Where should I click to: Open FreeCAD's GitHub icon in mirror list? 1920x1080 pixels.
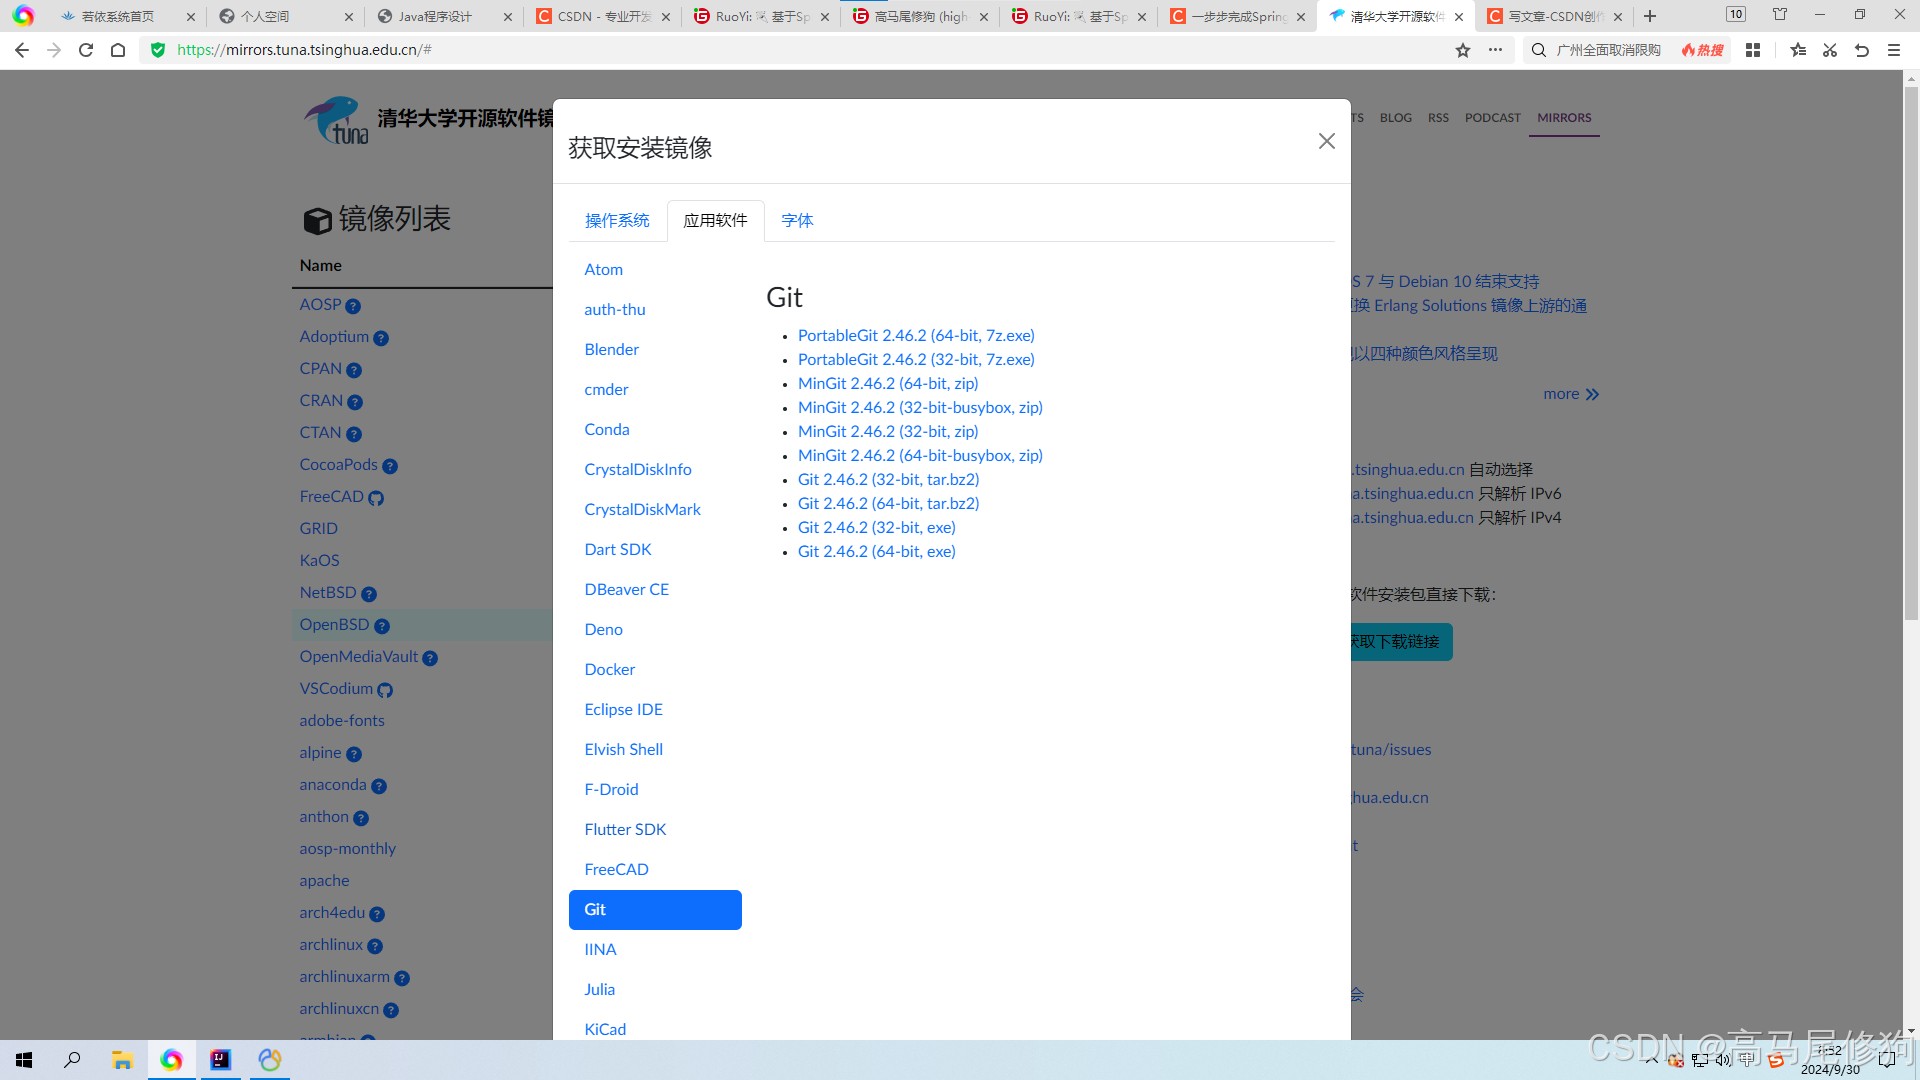pyautogui.click(x=375, y=497)
